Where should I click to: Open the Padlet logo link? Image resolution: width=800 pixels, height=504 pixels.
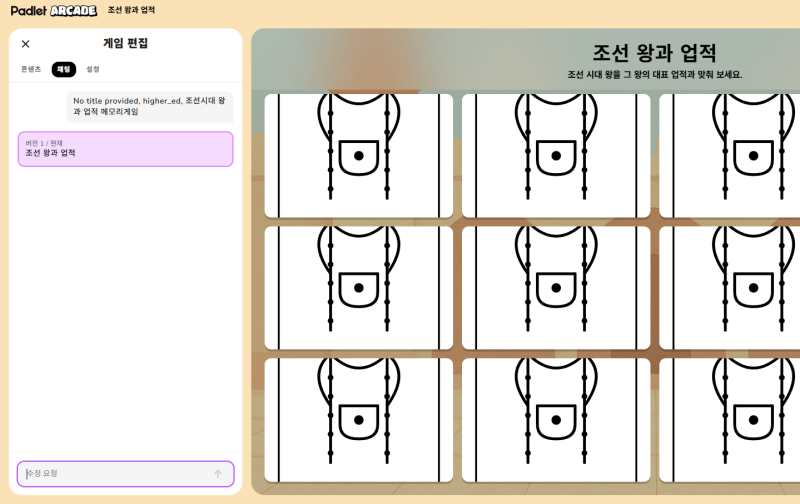coord(29,10)
